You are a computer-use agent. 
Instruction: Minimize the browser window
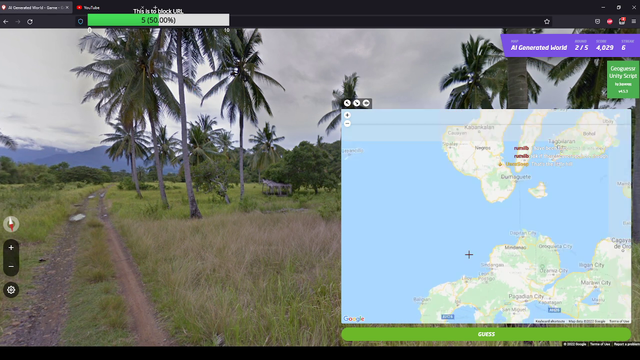[x=603, y=7]
